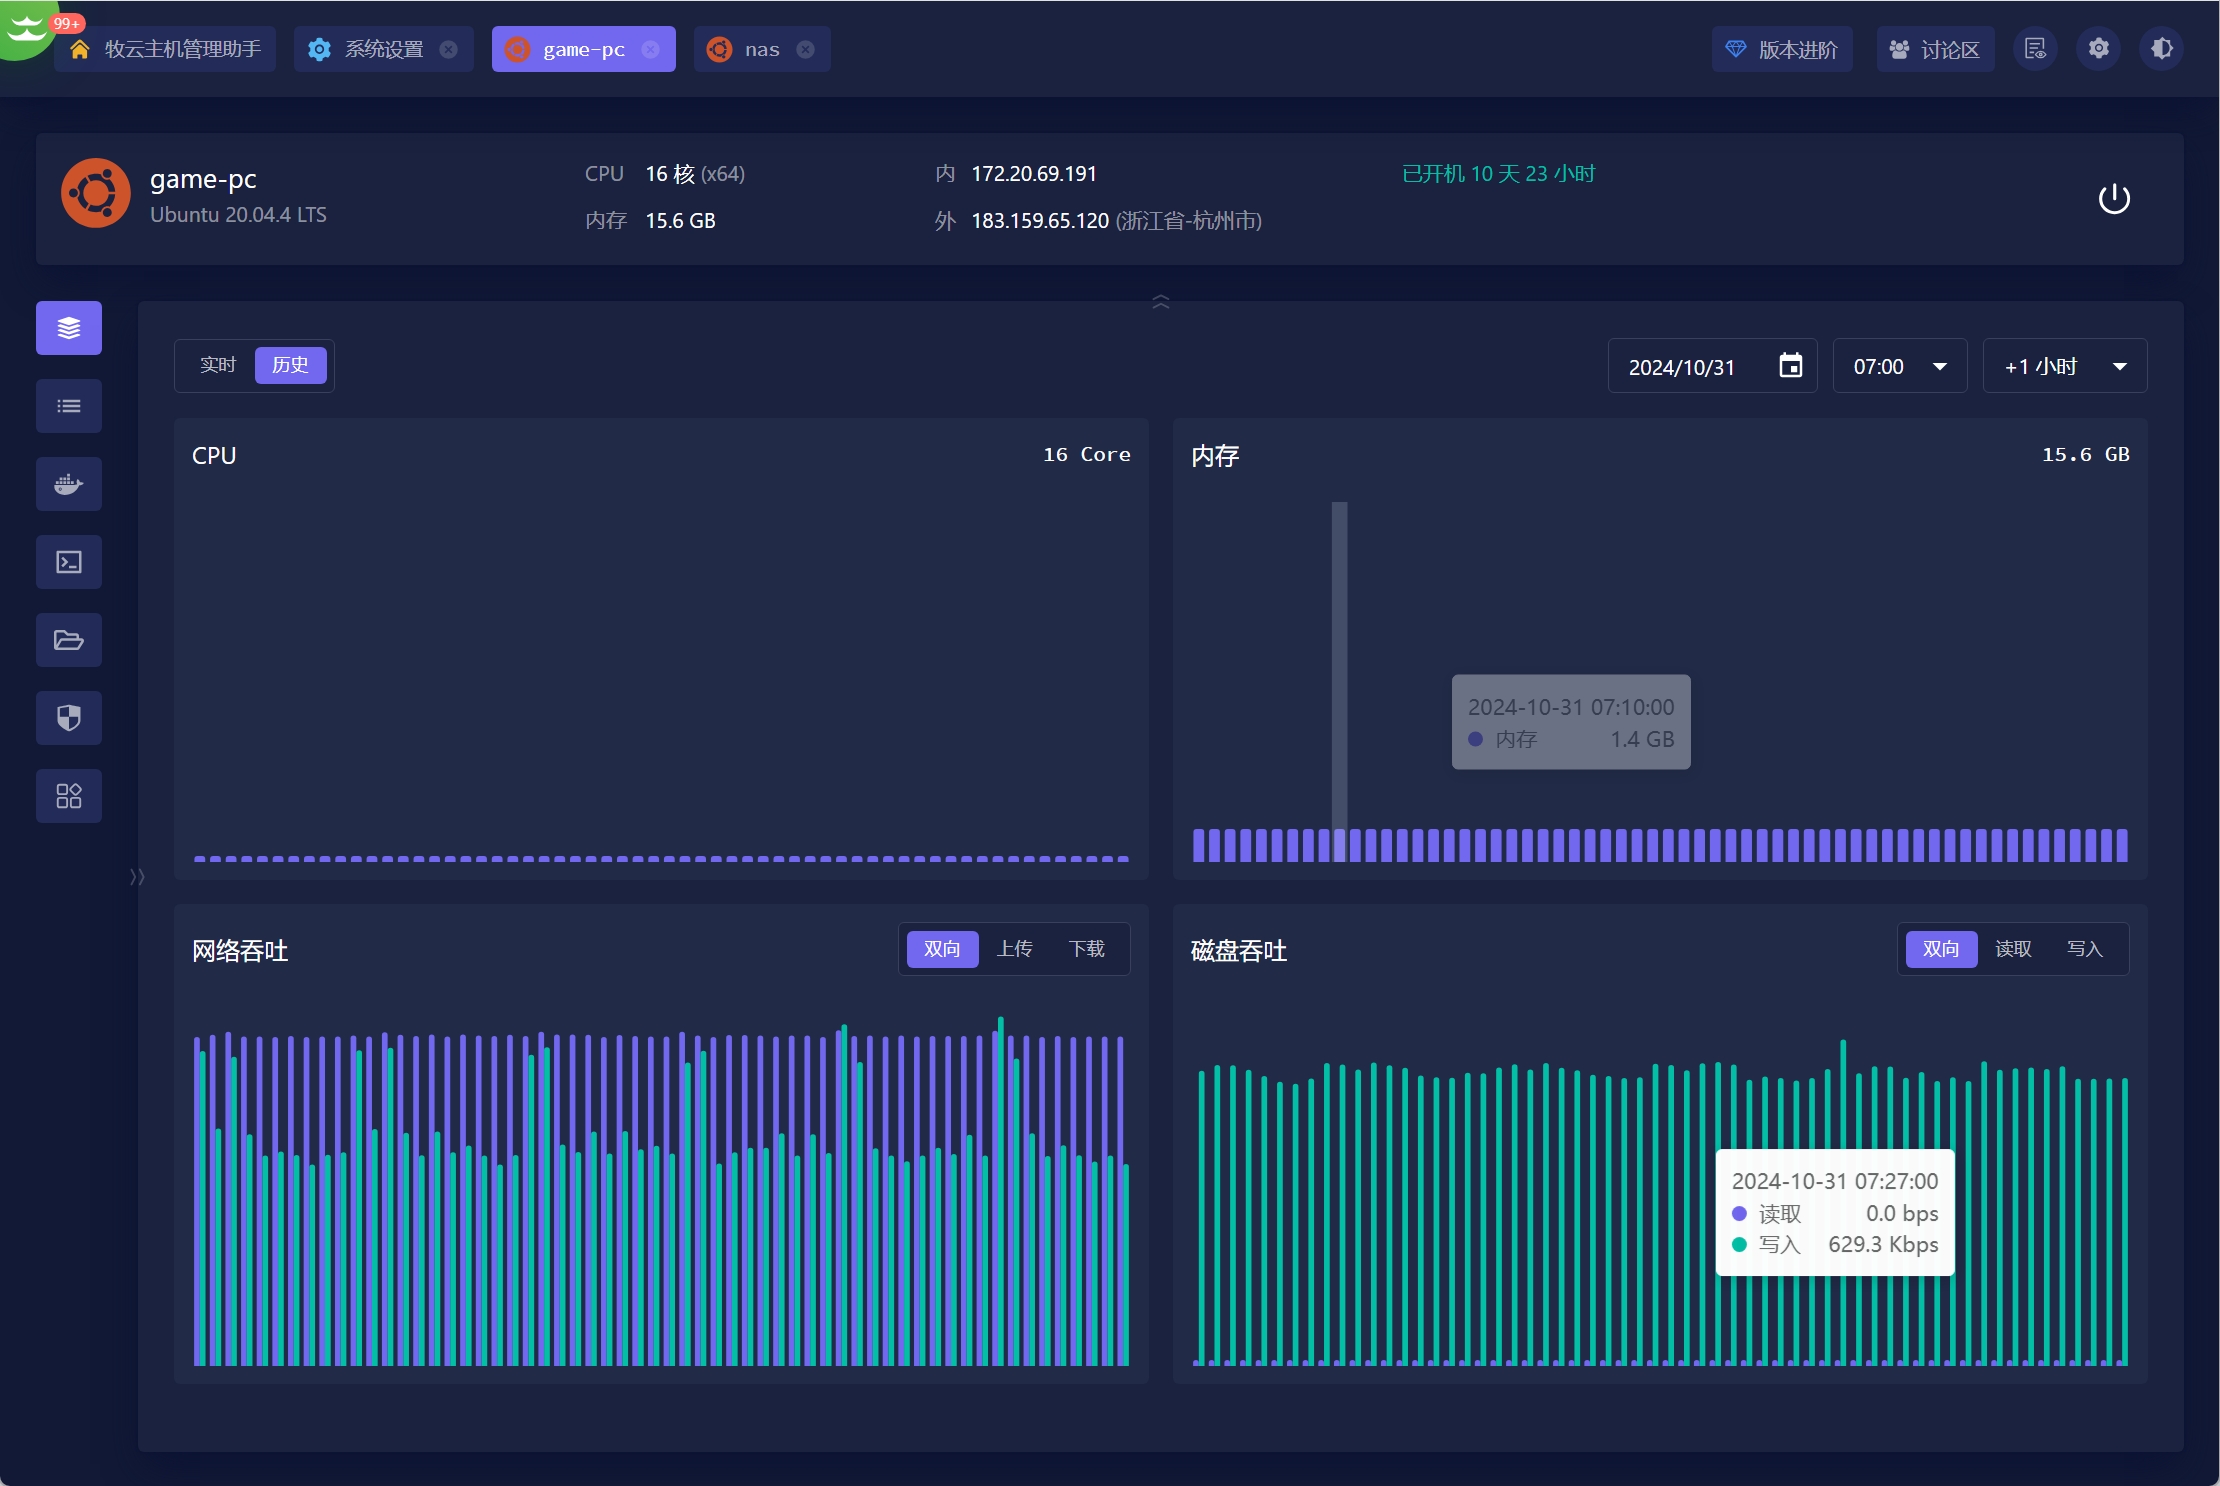Screen dimensions: 2220x1486
Task: Click the 版本进阶 button
Action: pyautogui.click(x=1782, y=49)
